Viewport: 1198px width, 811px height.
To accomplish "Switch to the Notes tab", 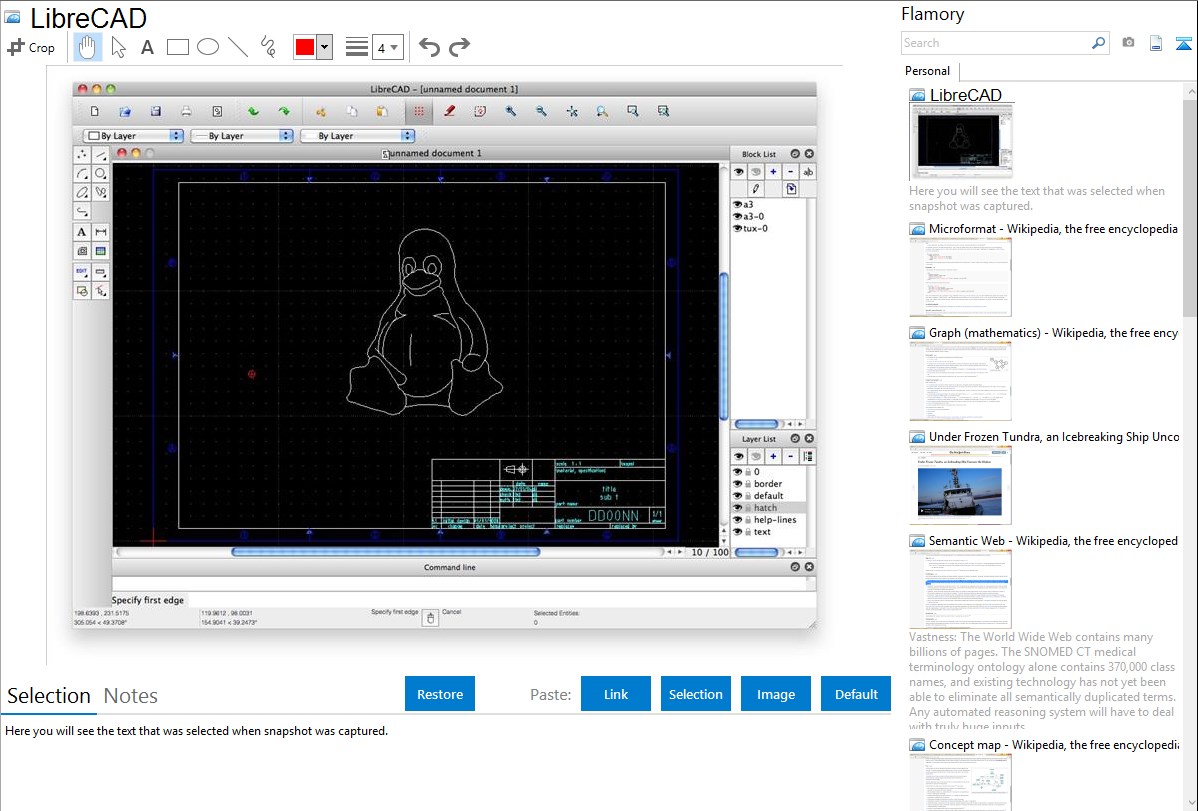I will [x=131, y=696].
